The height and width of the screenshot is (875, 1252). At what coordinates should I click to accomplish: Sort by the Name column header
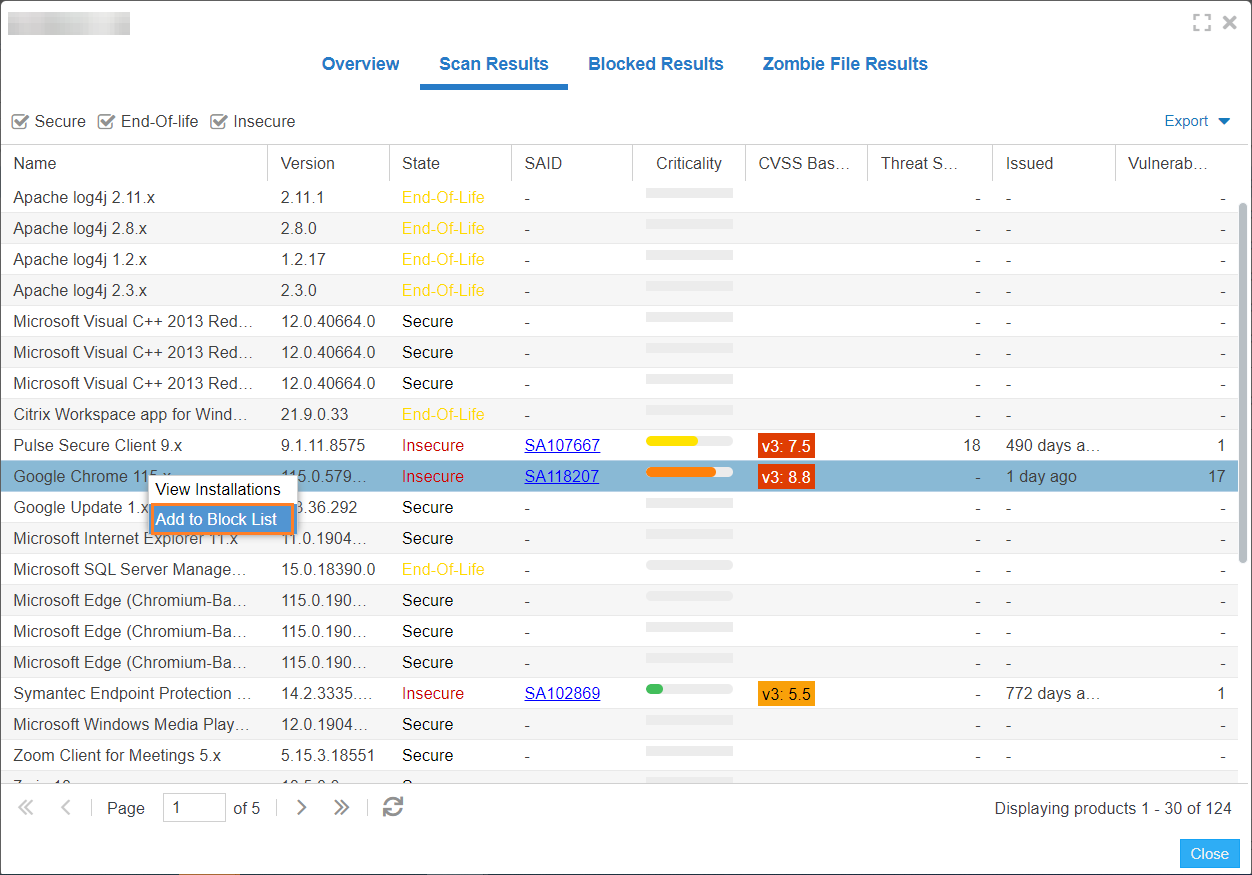click(x=134, y=164)
